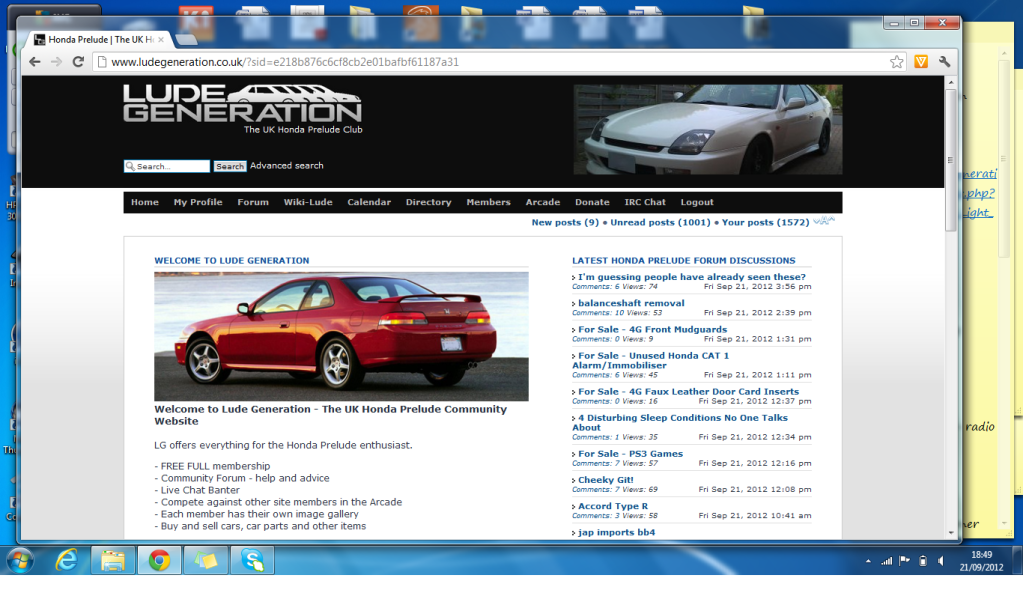
Task: Open "I'm guessing people have already seen these?" thread
Action: click(692, 277)
